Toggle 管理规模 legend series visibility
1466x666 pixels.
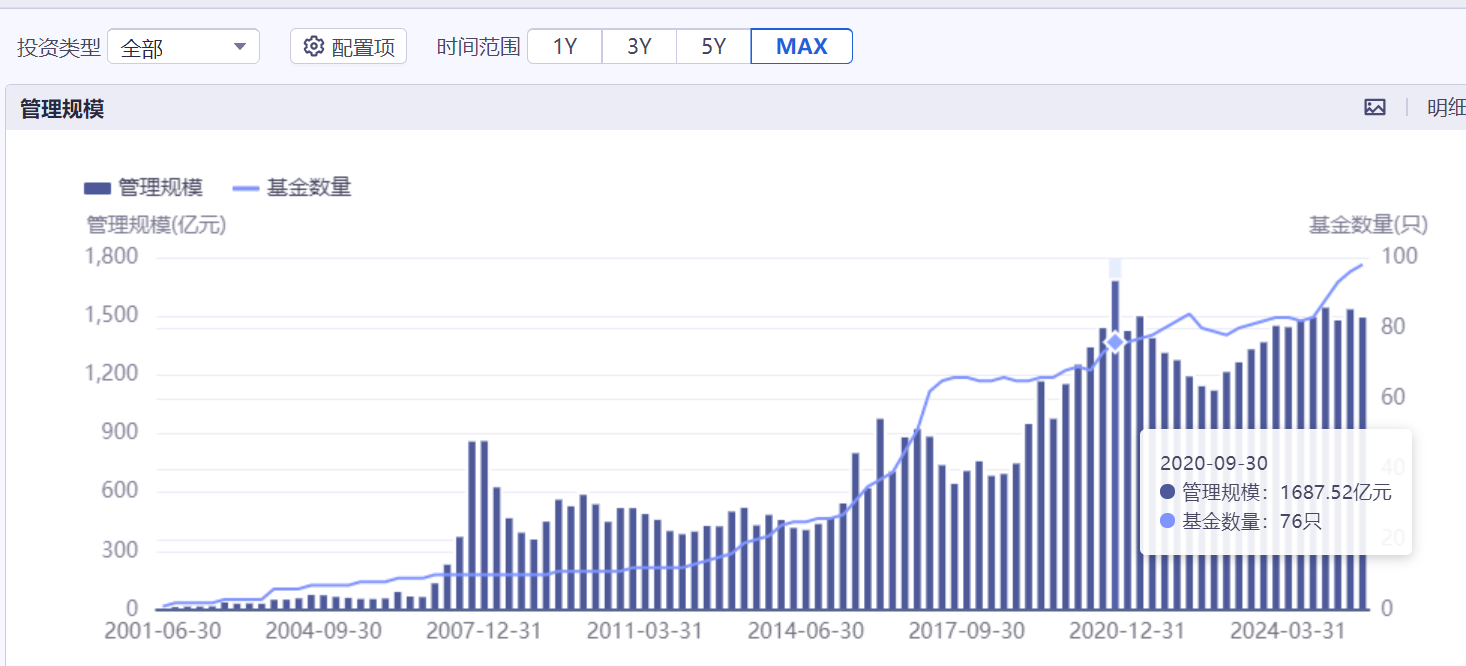[x=143, y=188]
